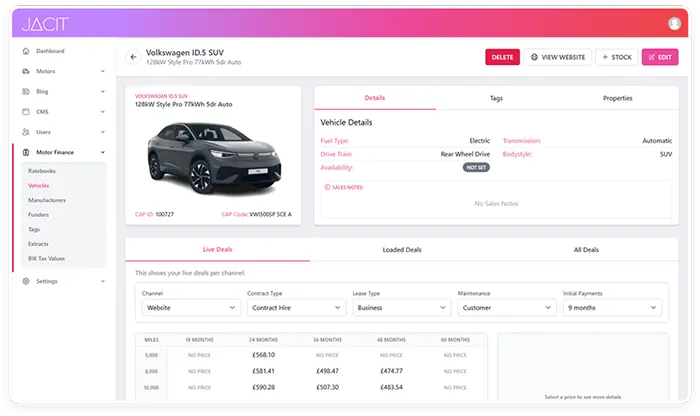
Task: Select the £483.54 price cell
Action: [x=391, y=387]
